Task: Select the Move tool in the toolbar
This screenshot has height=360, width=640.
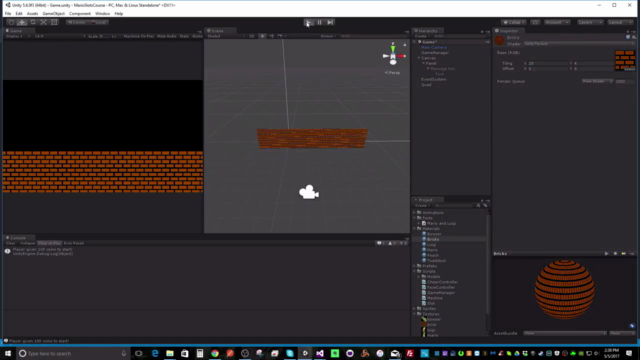Action: pyautogui.click(x=22, y=22)
